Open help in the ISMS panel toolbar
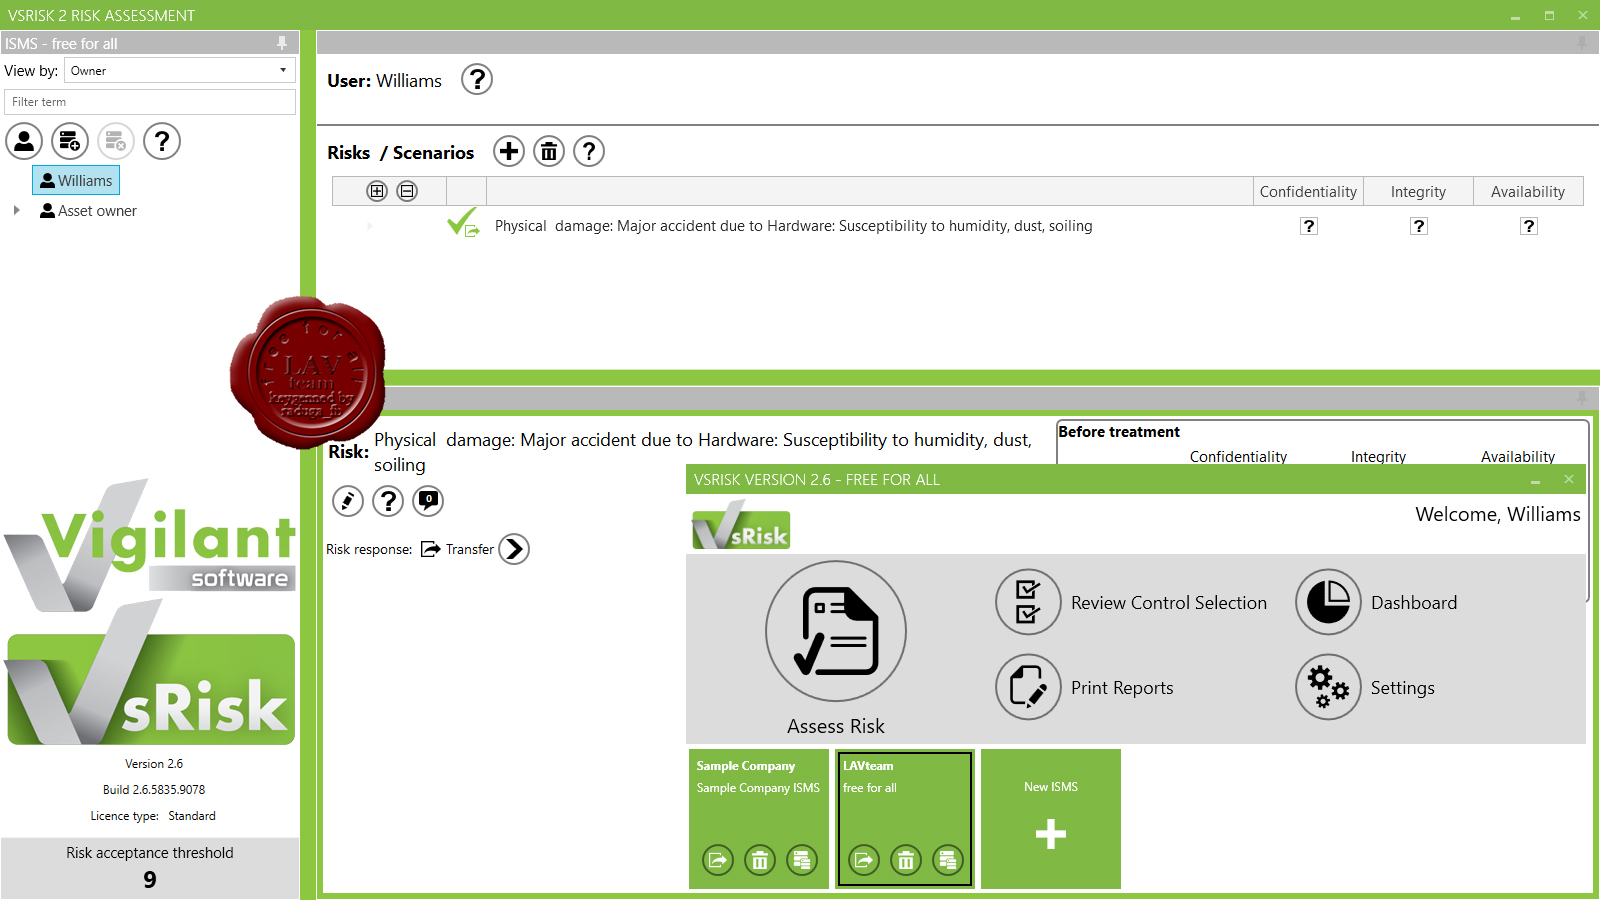 (x=162, y=141)
